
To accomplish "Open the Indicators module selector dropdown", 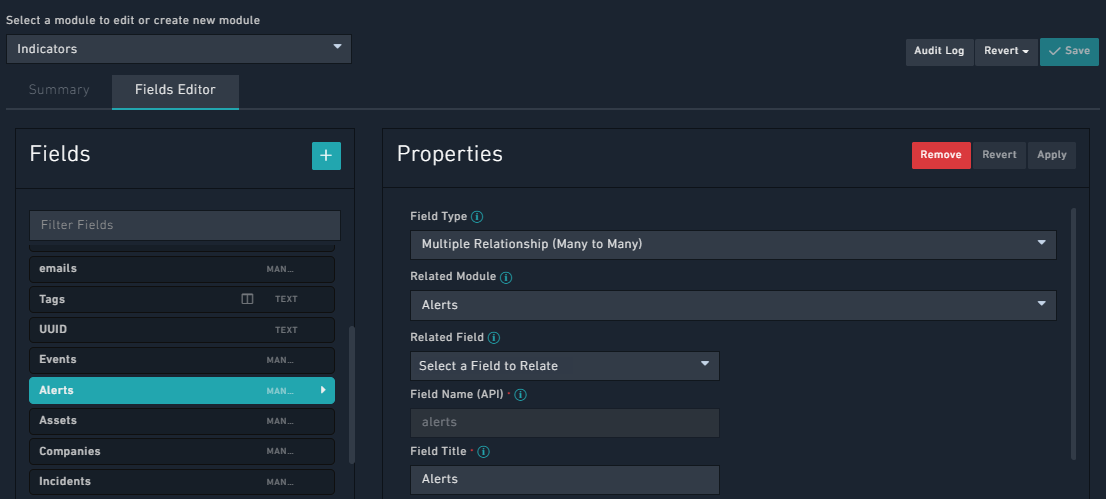I will (x=178, y=49).
